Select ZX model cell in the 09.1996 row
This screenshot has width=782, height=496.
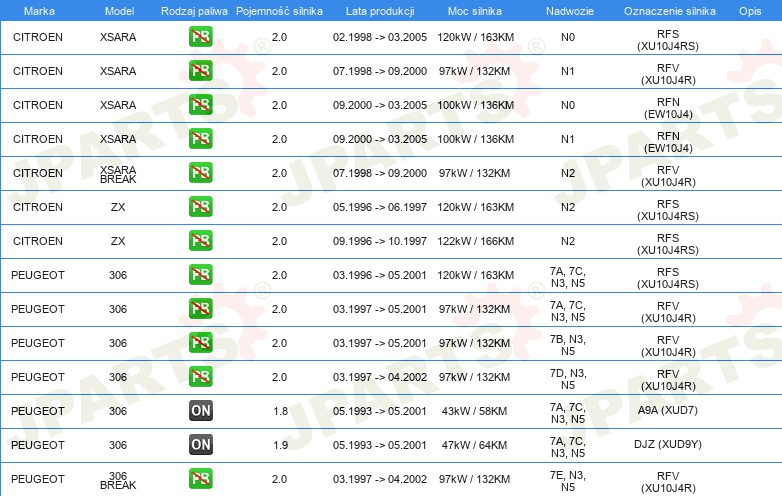pos(118,241)
